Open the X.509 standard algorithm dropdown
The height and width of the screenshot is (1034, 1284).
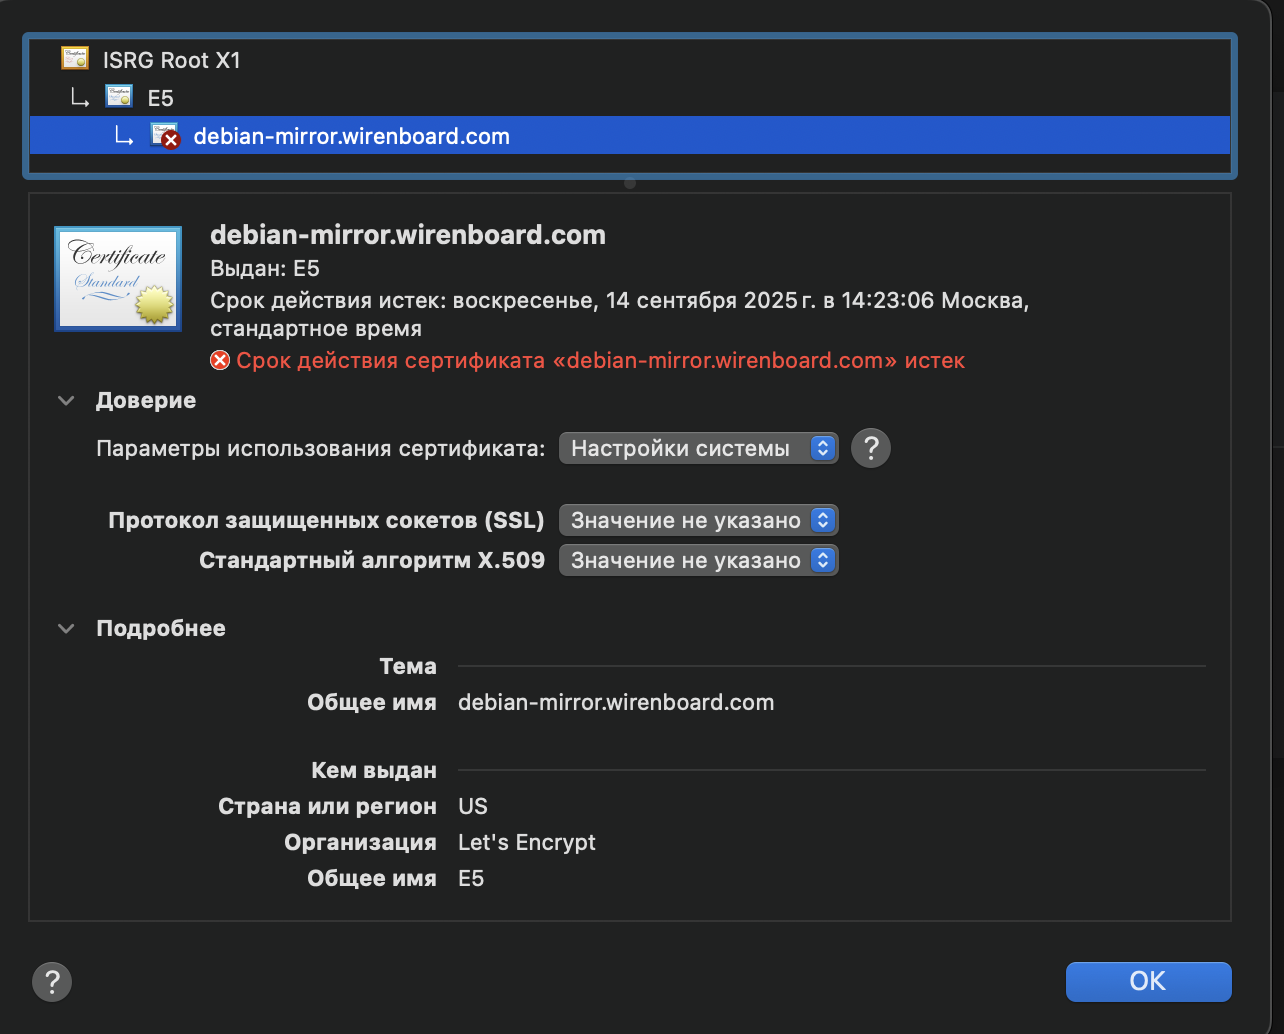pyautogui.click(x=697, y=560)
